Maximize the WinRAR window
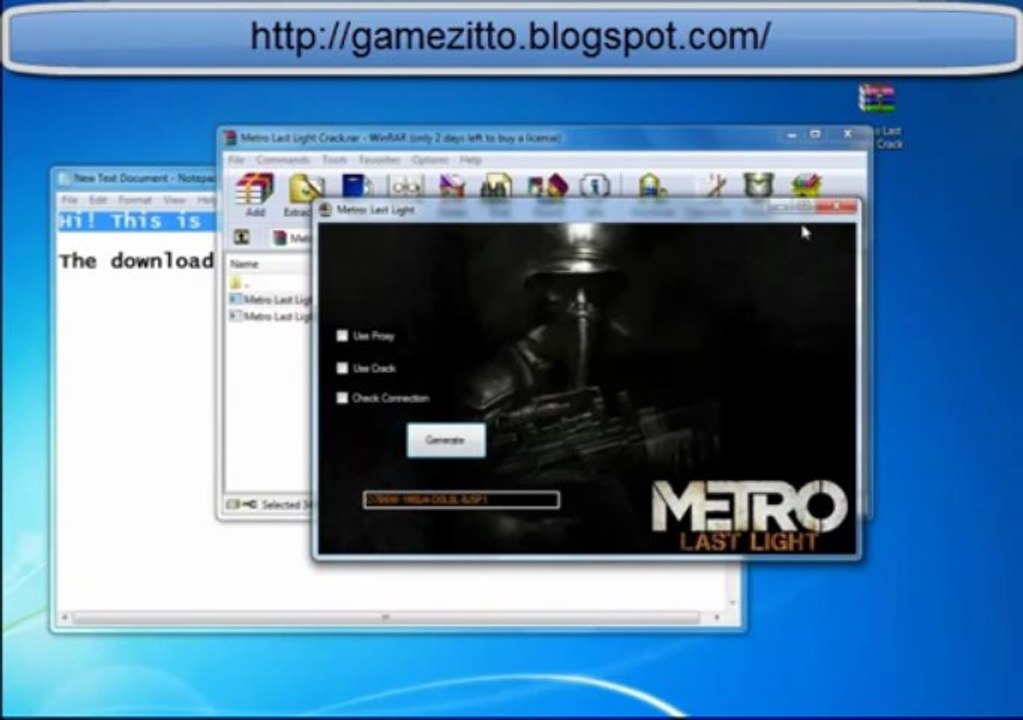Screen dimensions: 1023x720 pyautogui.click(x=815, y=134)
